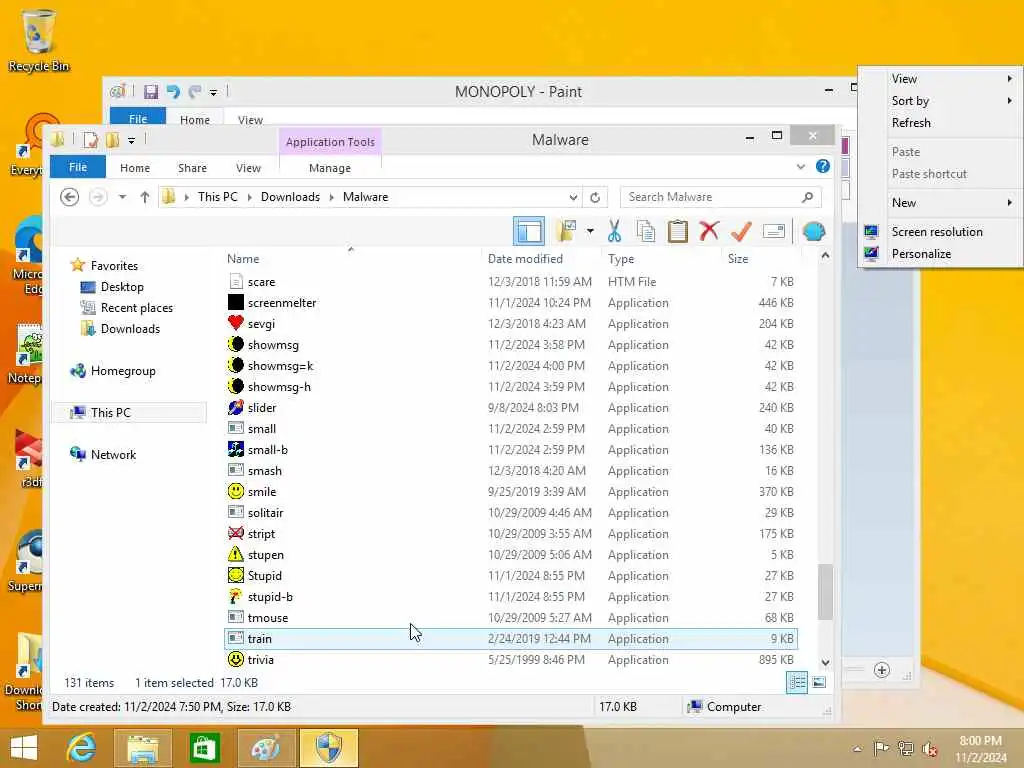This screenshot has width=1024, height=768.
Task: Select the sevgi heart application file
Action: (511, 324)
